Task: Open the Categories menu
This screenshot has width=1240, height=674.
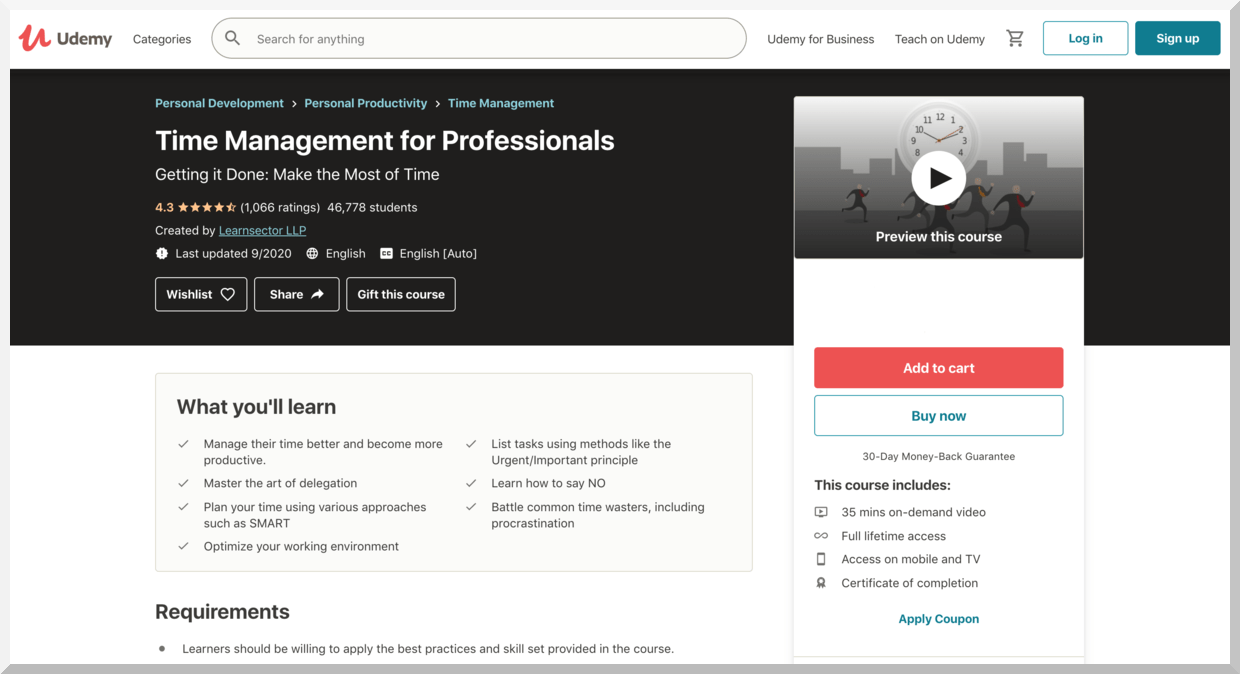Action: click(x=162, y=39)
